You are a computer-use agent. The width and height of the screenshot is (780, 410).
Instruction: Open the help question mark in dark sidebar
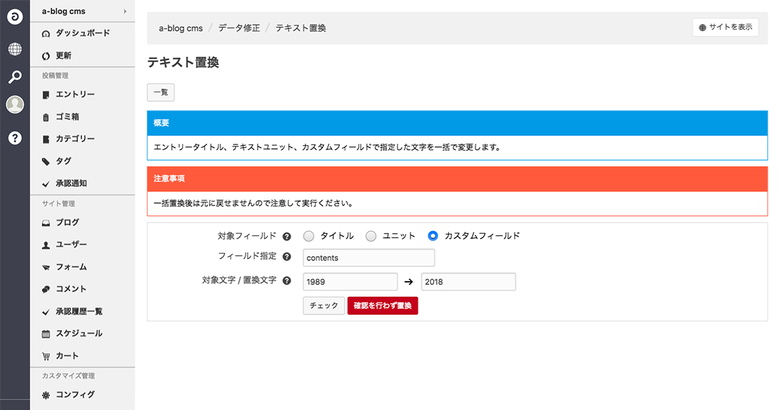pos(15,138)
